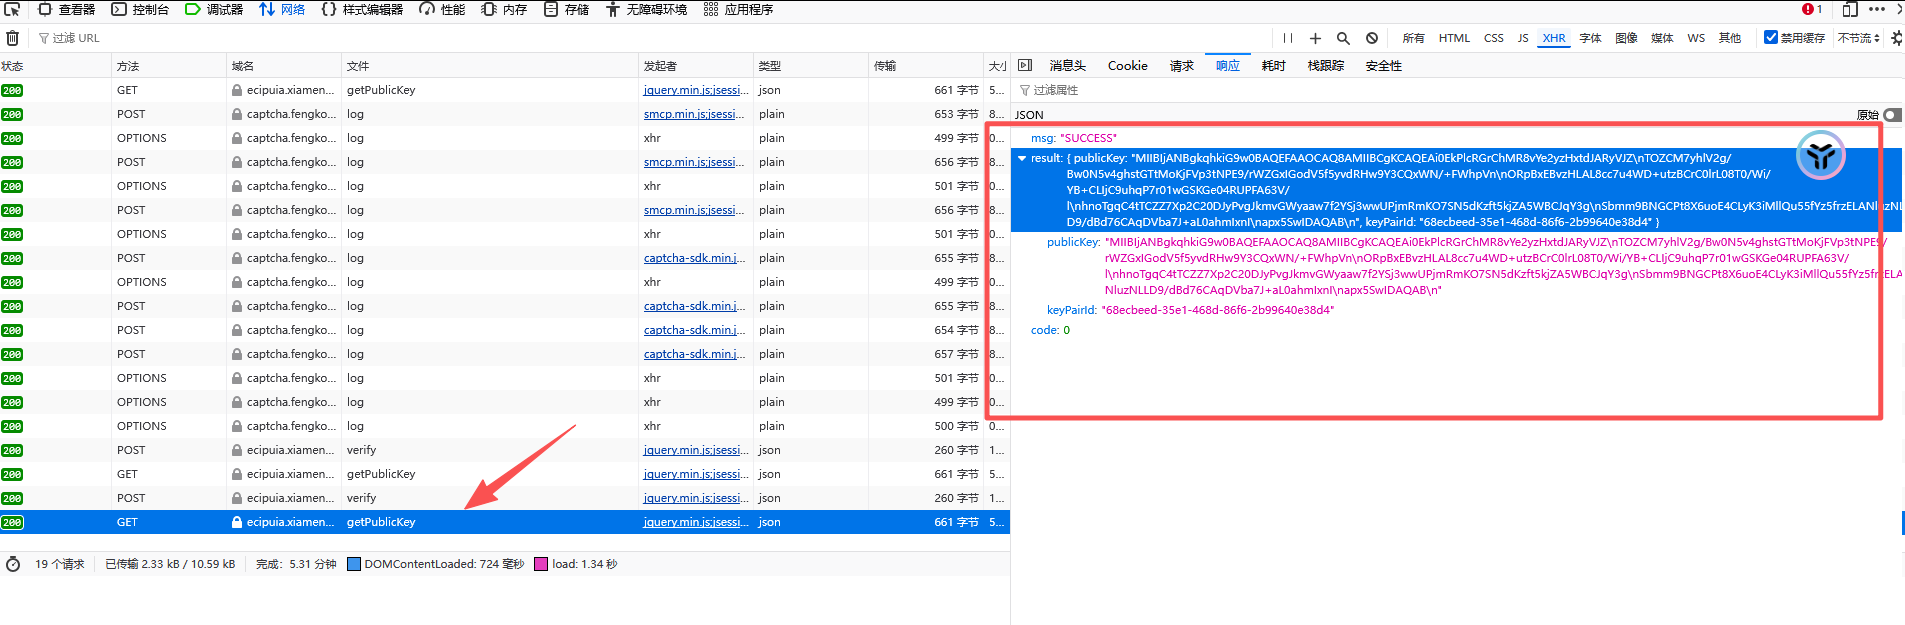Open the 性能 (Performance) panel
Image resolution: width=1905 pixels, height=625 pixels.
pos(443,9)
